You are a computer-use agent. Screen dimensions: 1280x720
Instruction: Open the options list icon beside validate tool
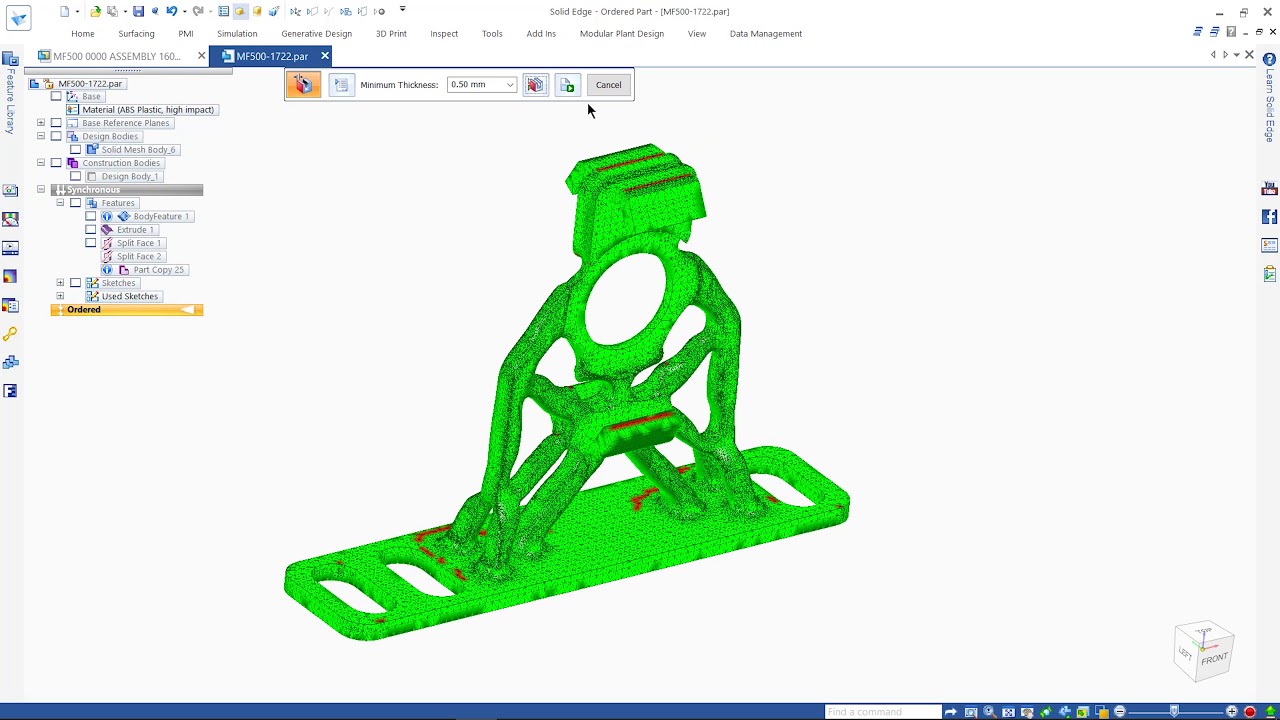[341, 84]
